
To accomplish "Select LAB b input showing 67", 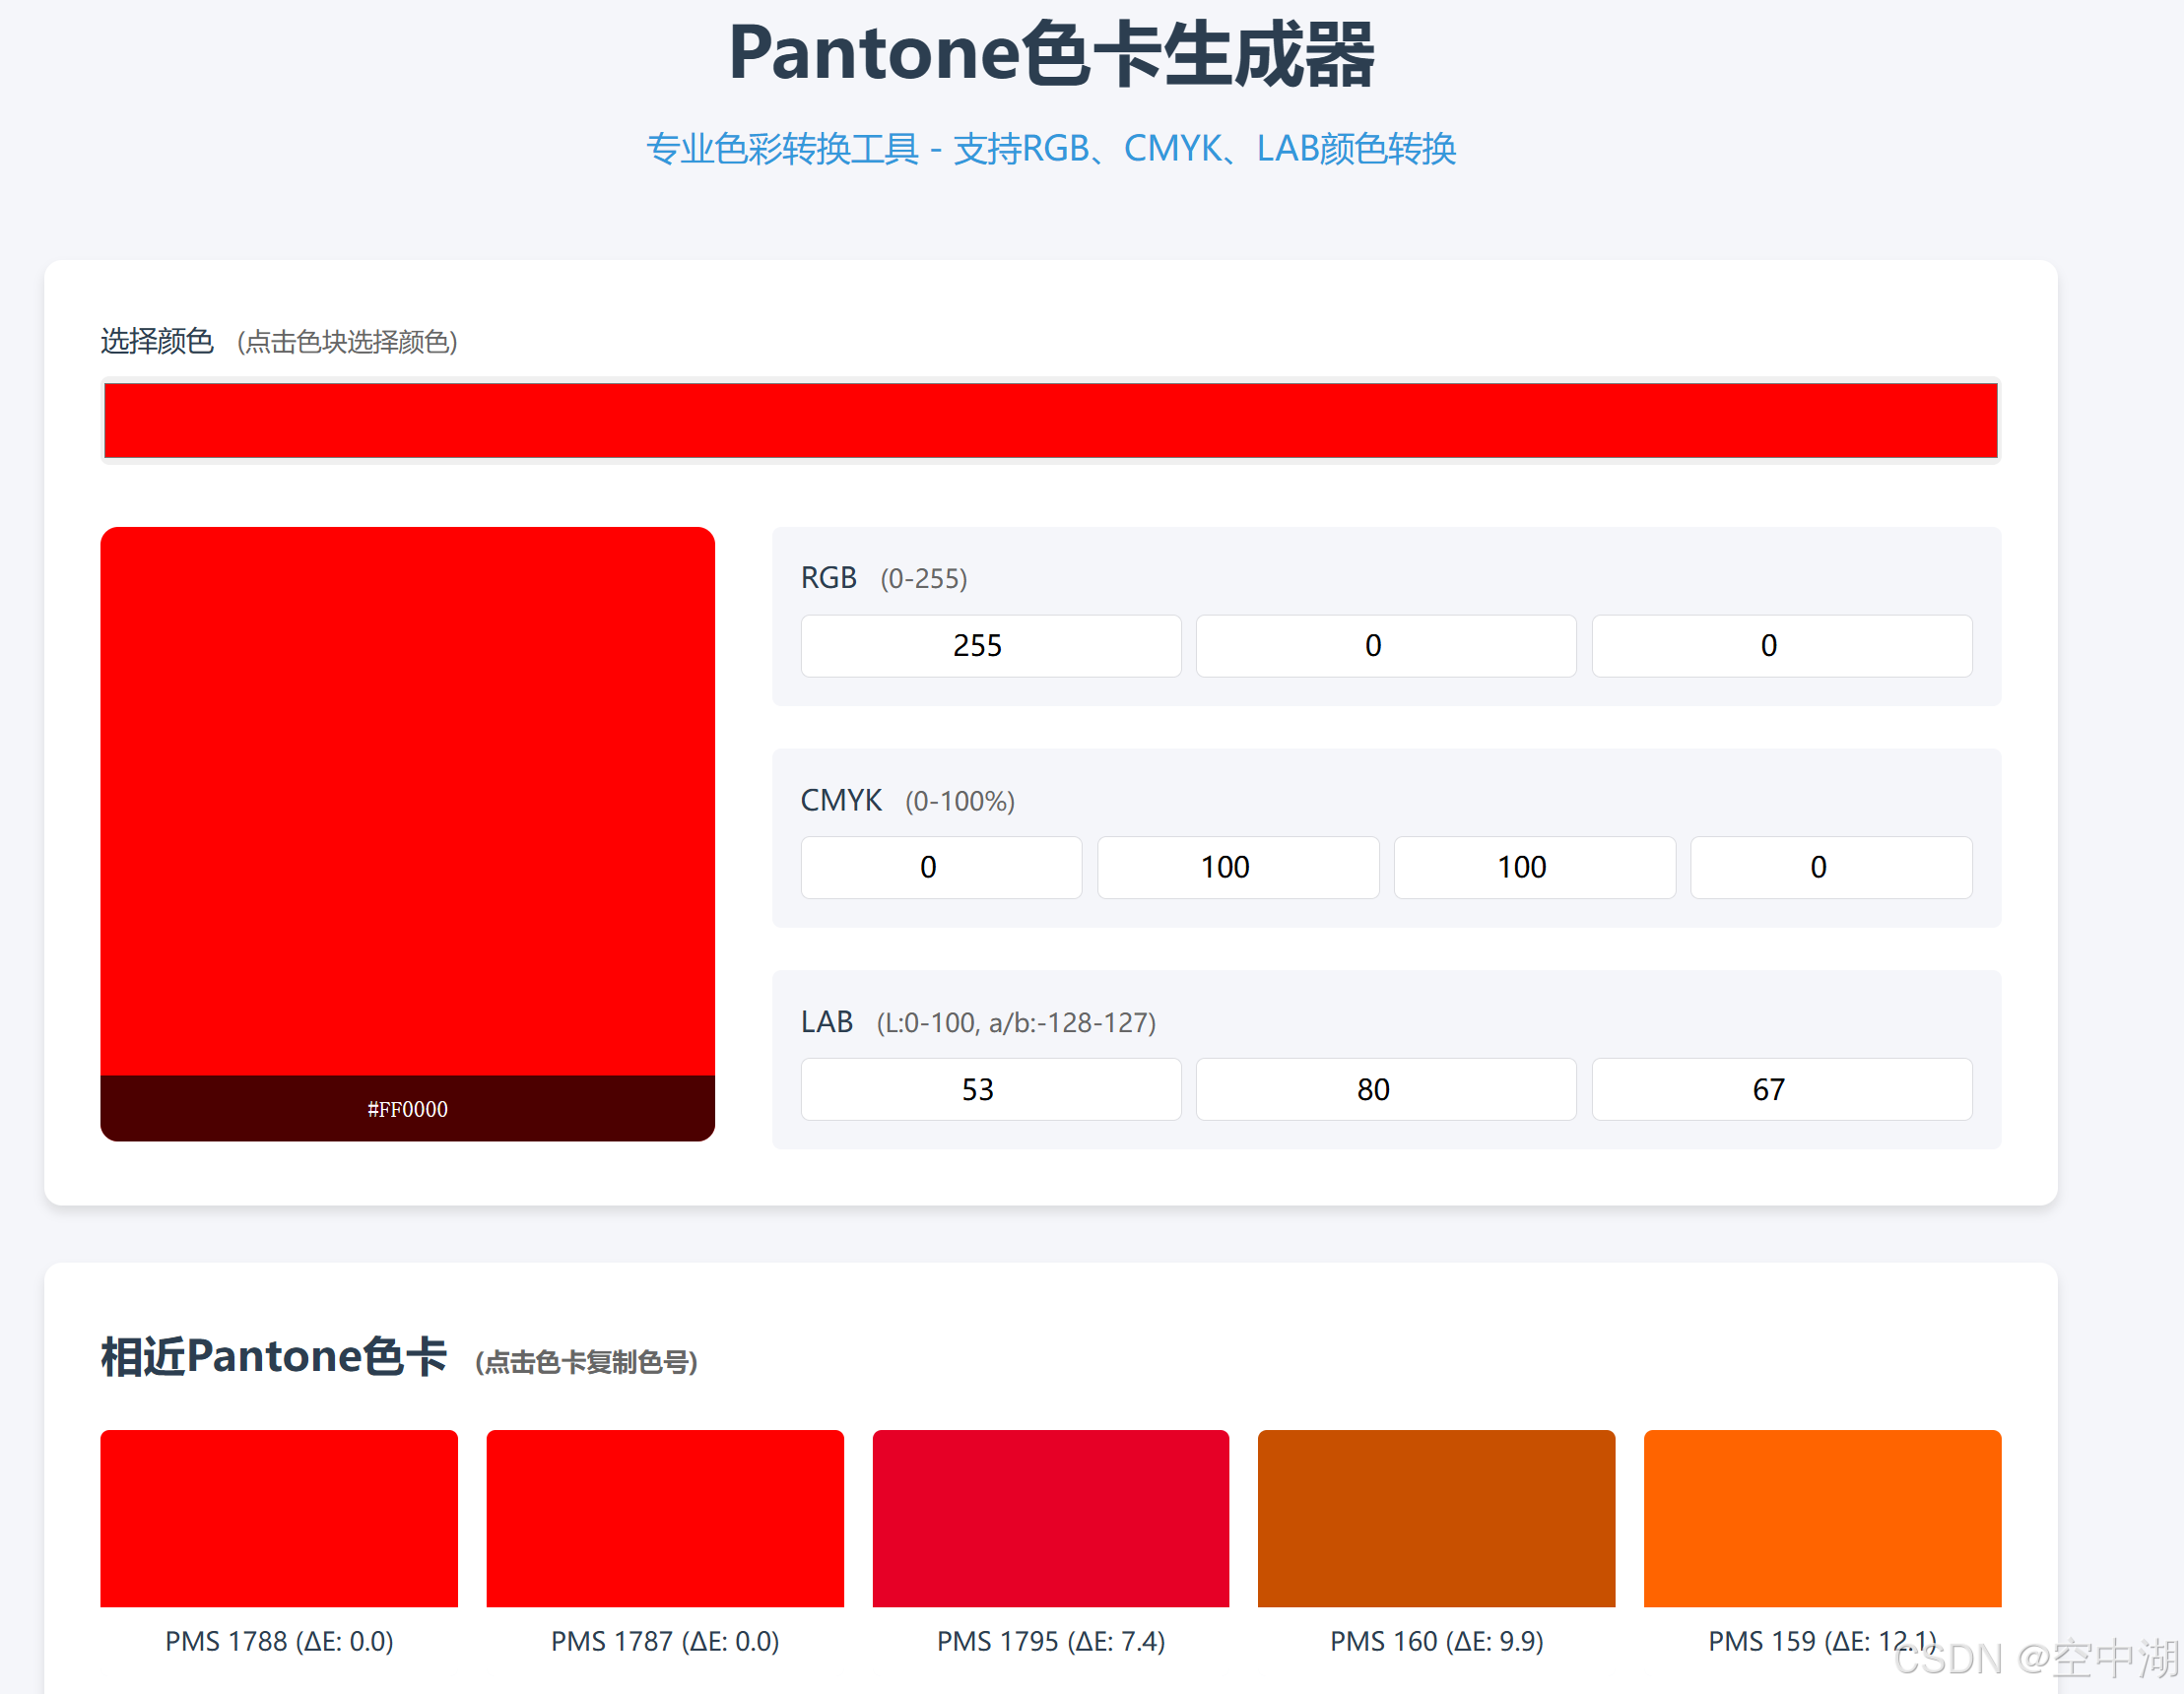I will [1781, 1089].
